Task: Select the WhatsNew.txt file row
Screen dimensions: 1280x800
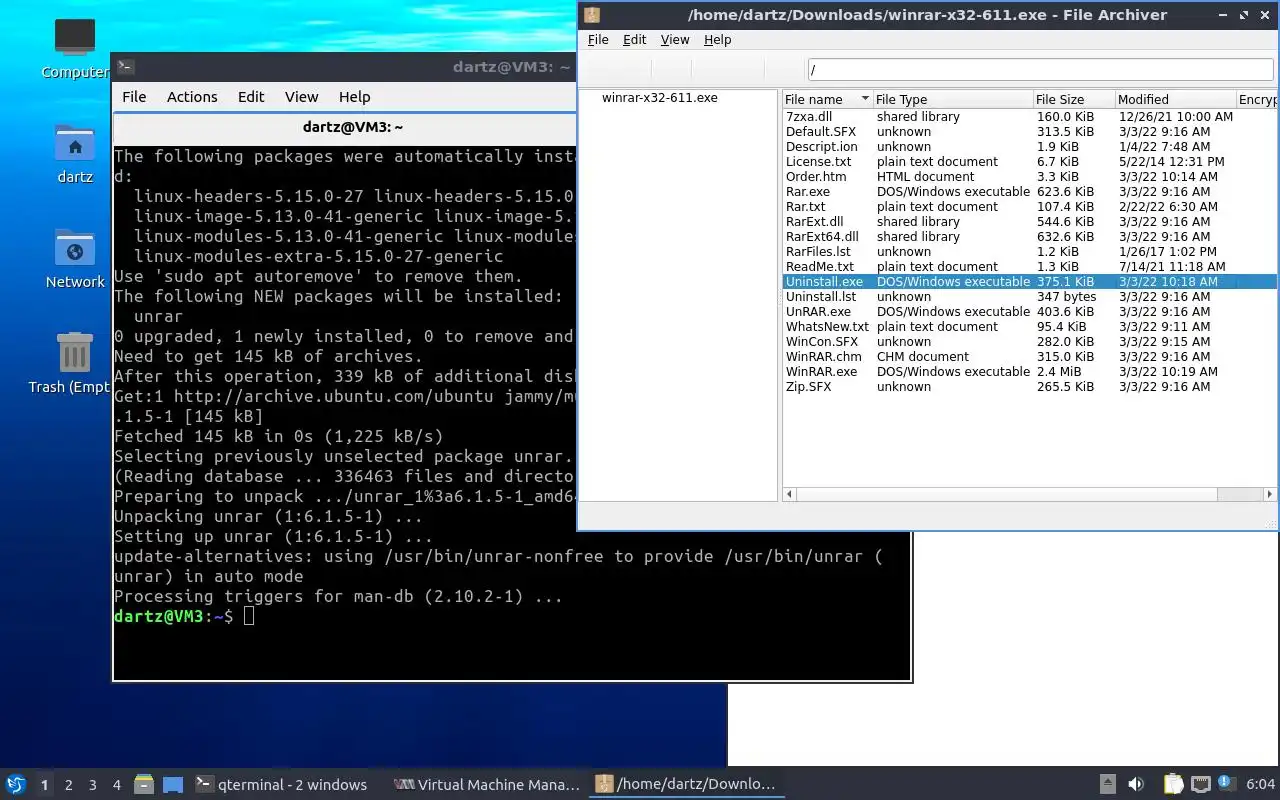Action: point(1030,327)
